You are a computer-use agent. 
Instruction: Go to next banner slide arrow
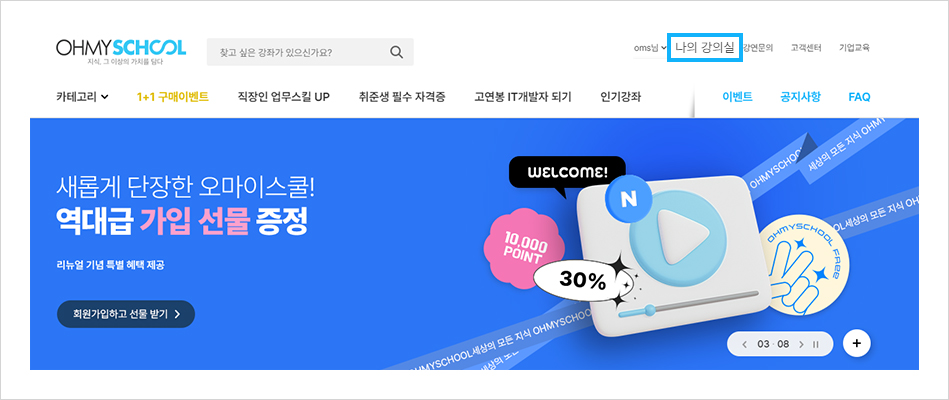[801, 344]
